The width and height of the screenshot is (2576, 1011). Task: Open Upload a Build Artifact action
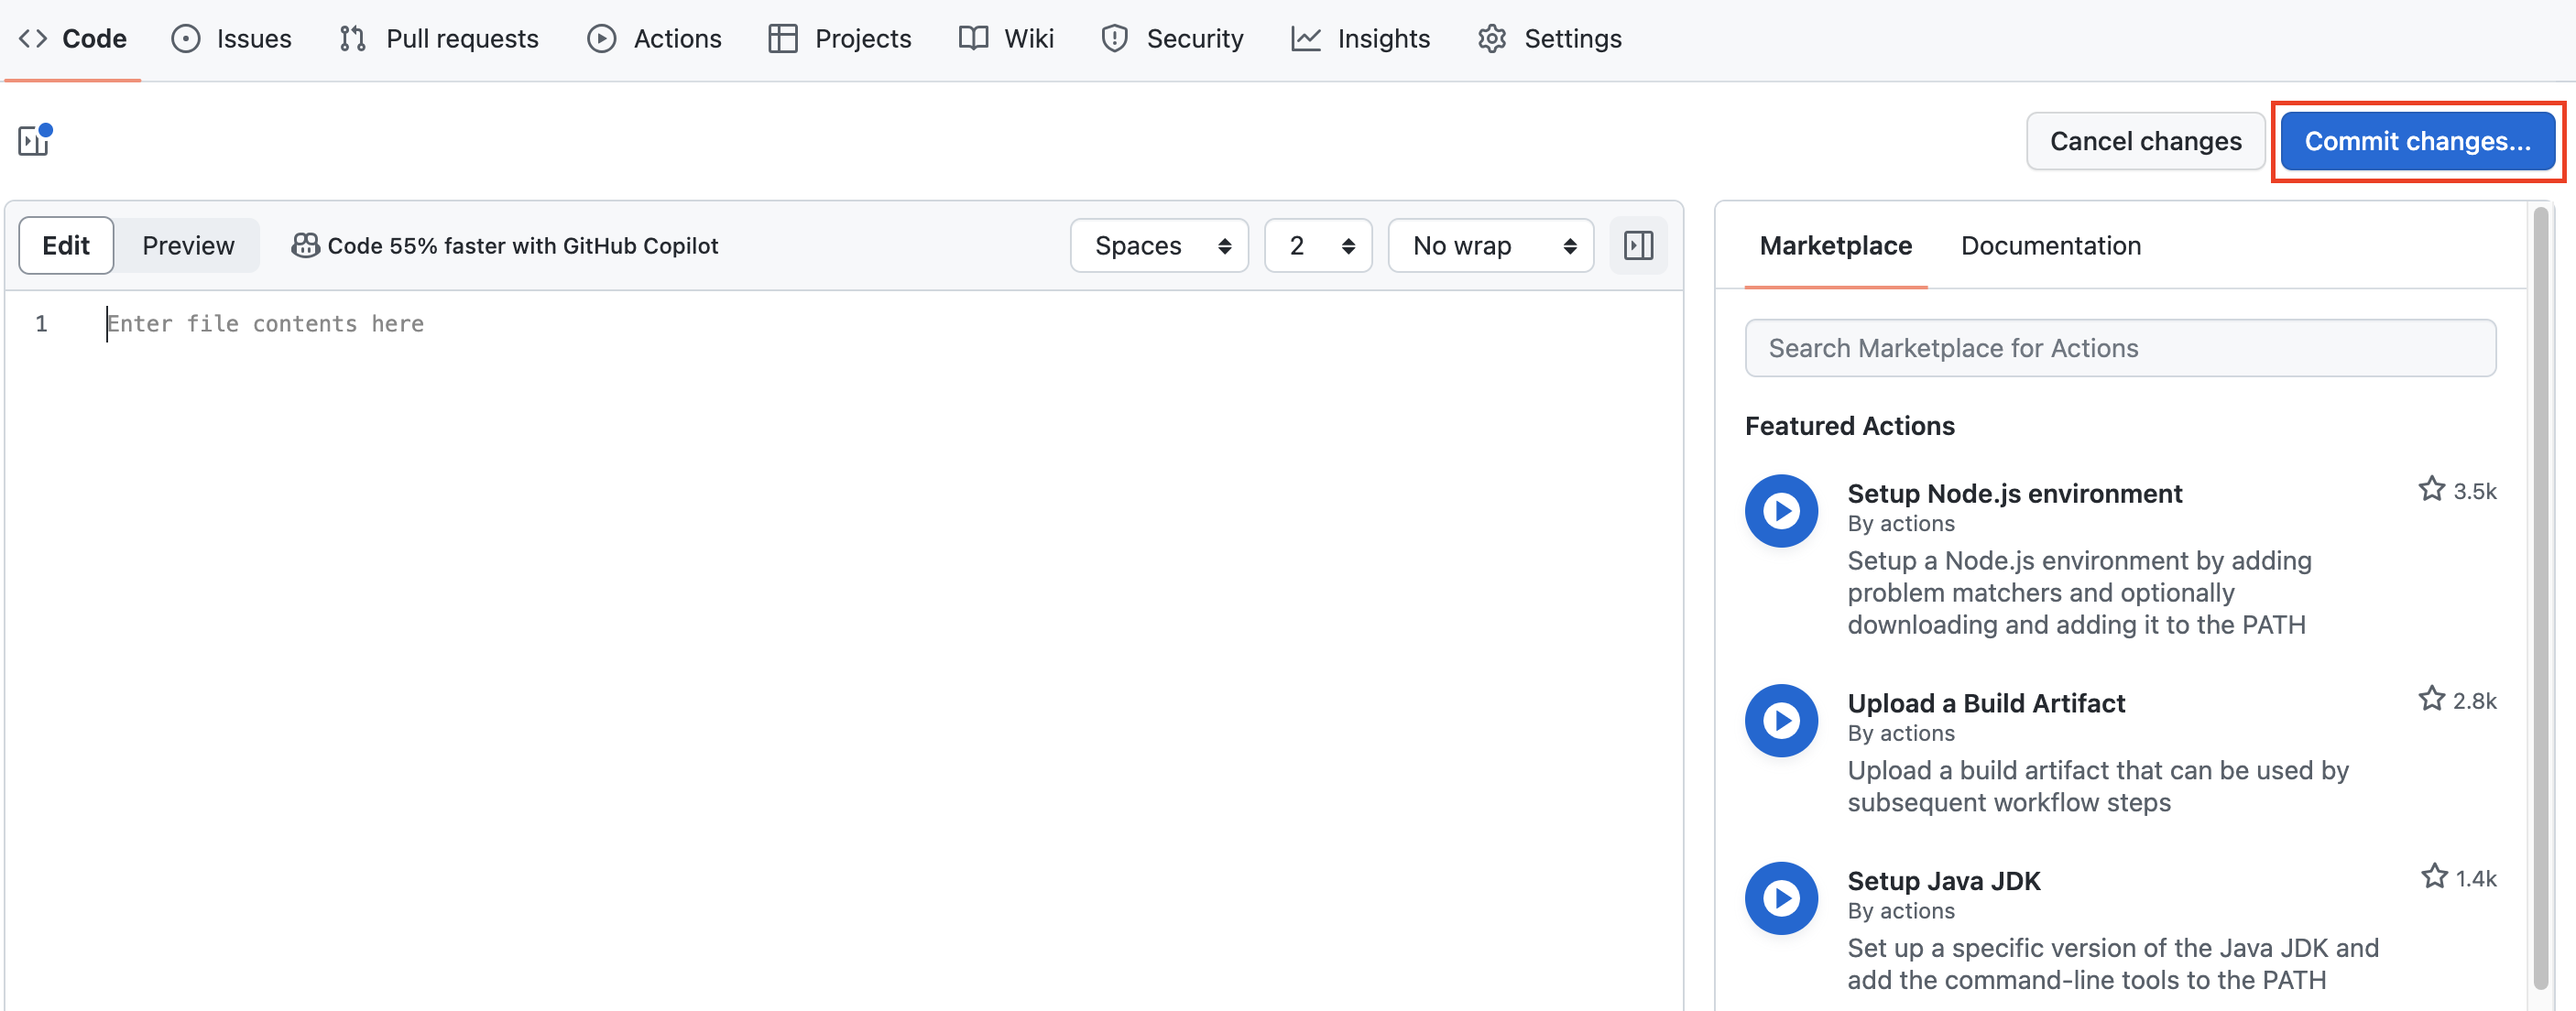[x=1985, y=703]
